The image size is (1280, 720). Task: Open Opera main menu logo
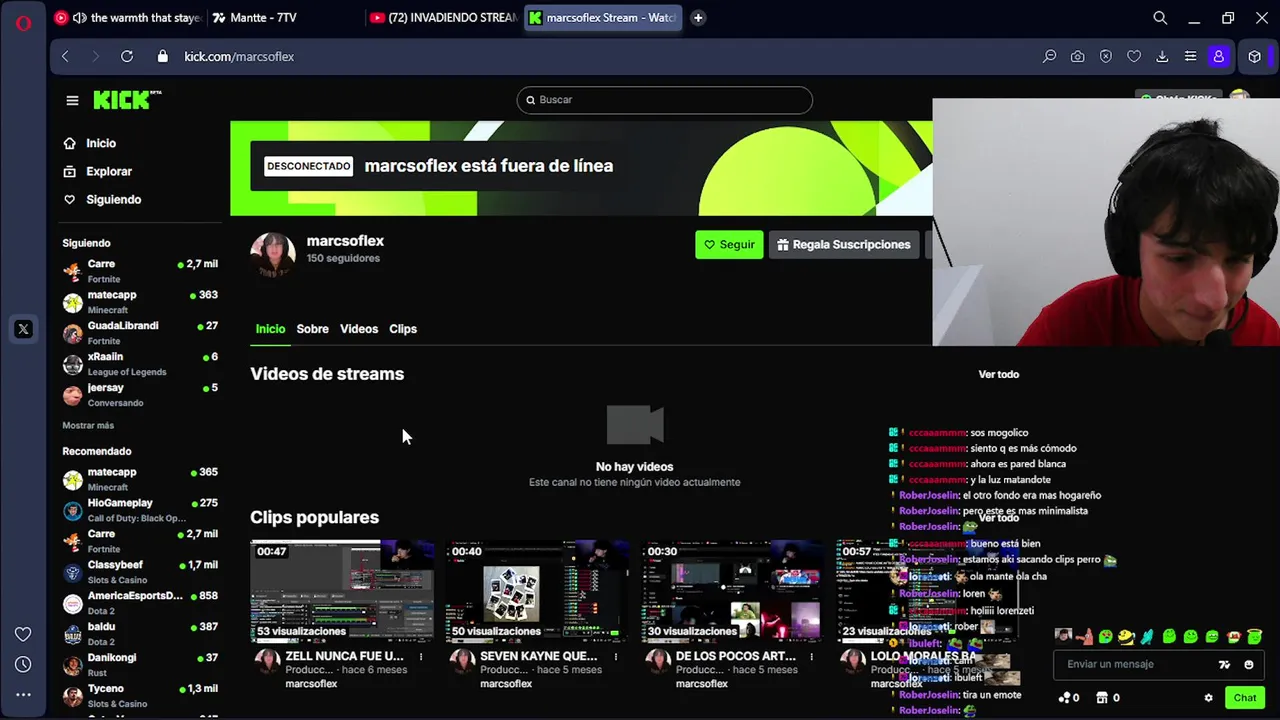[x=23, y=22]
